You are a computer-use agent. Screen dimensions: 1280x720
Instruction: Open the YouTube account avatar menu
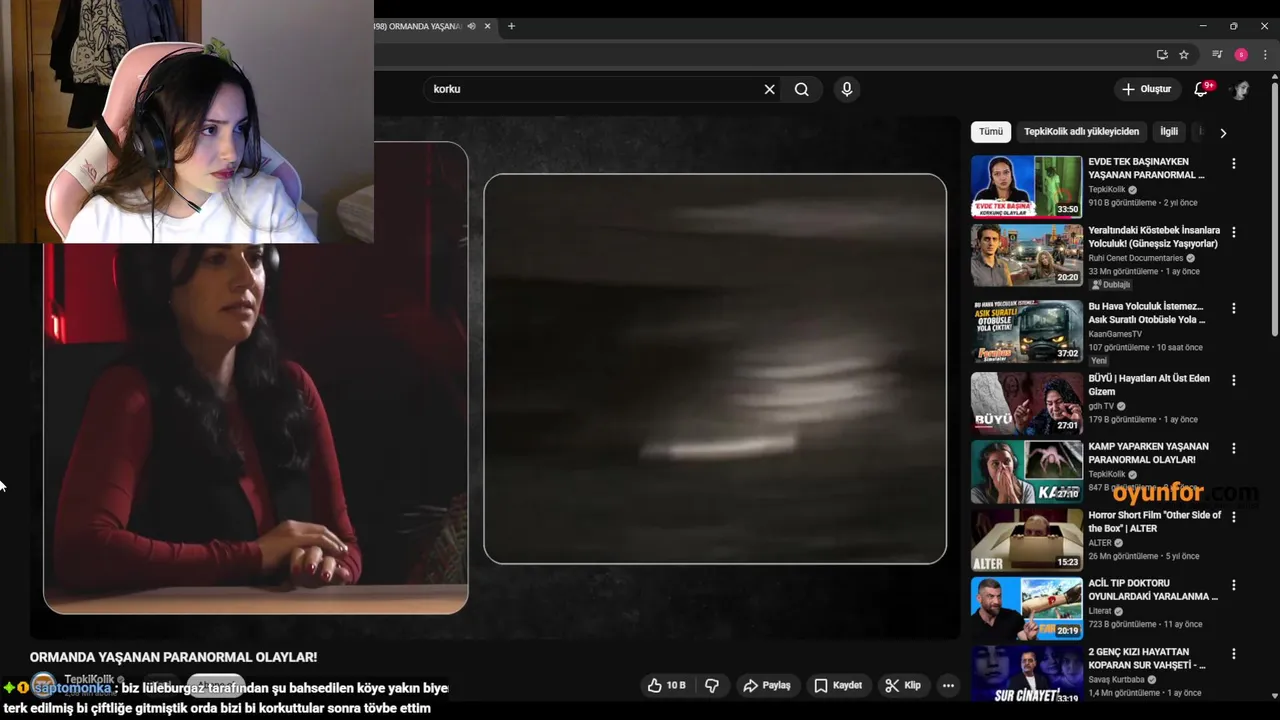1241,89
